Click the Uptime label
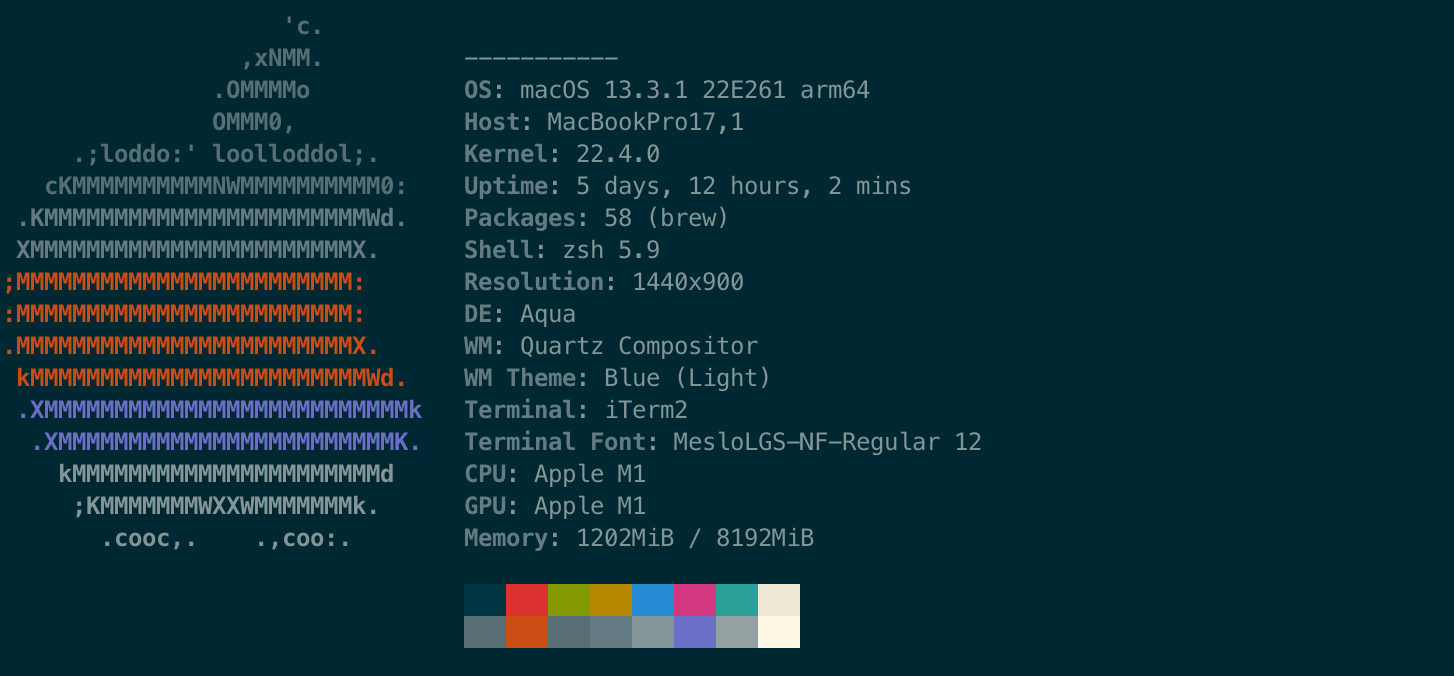Screen dimensions: 1454x676 pyautogui.click(x=512, y=187)
